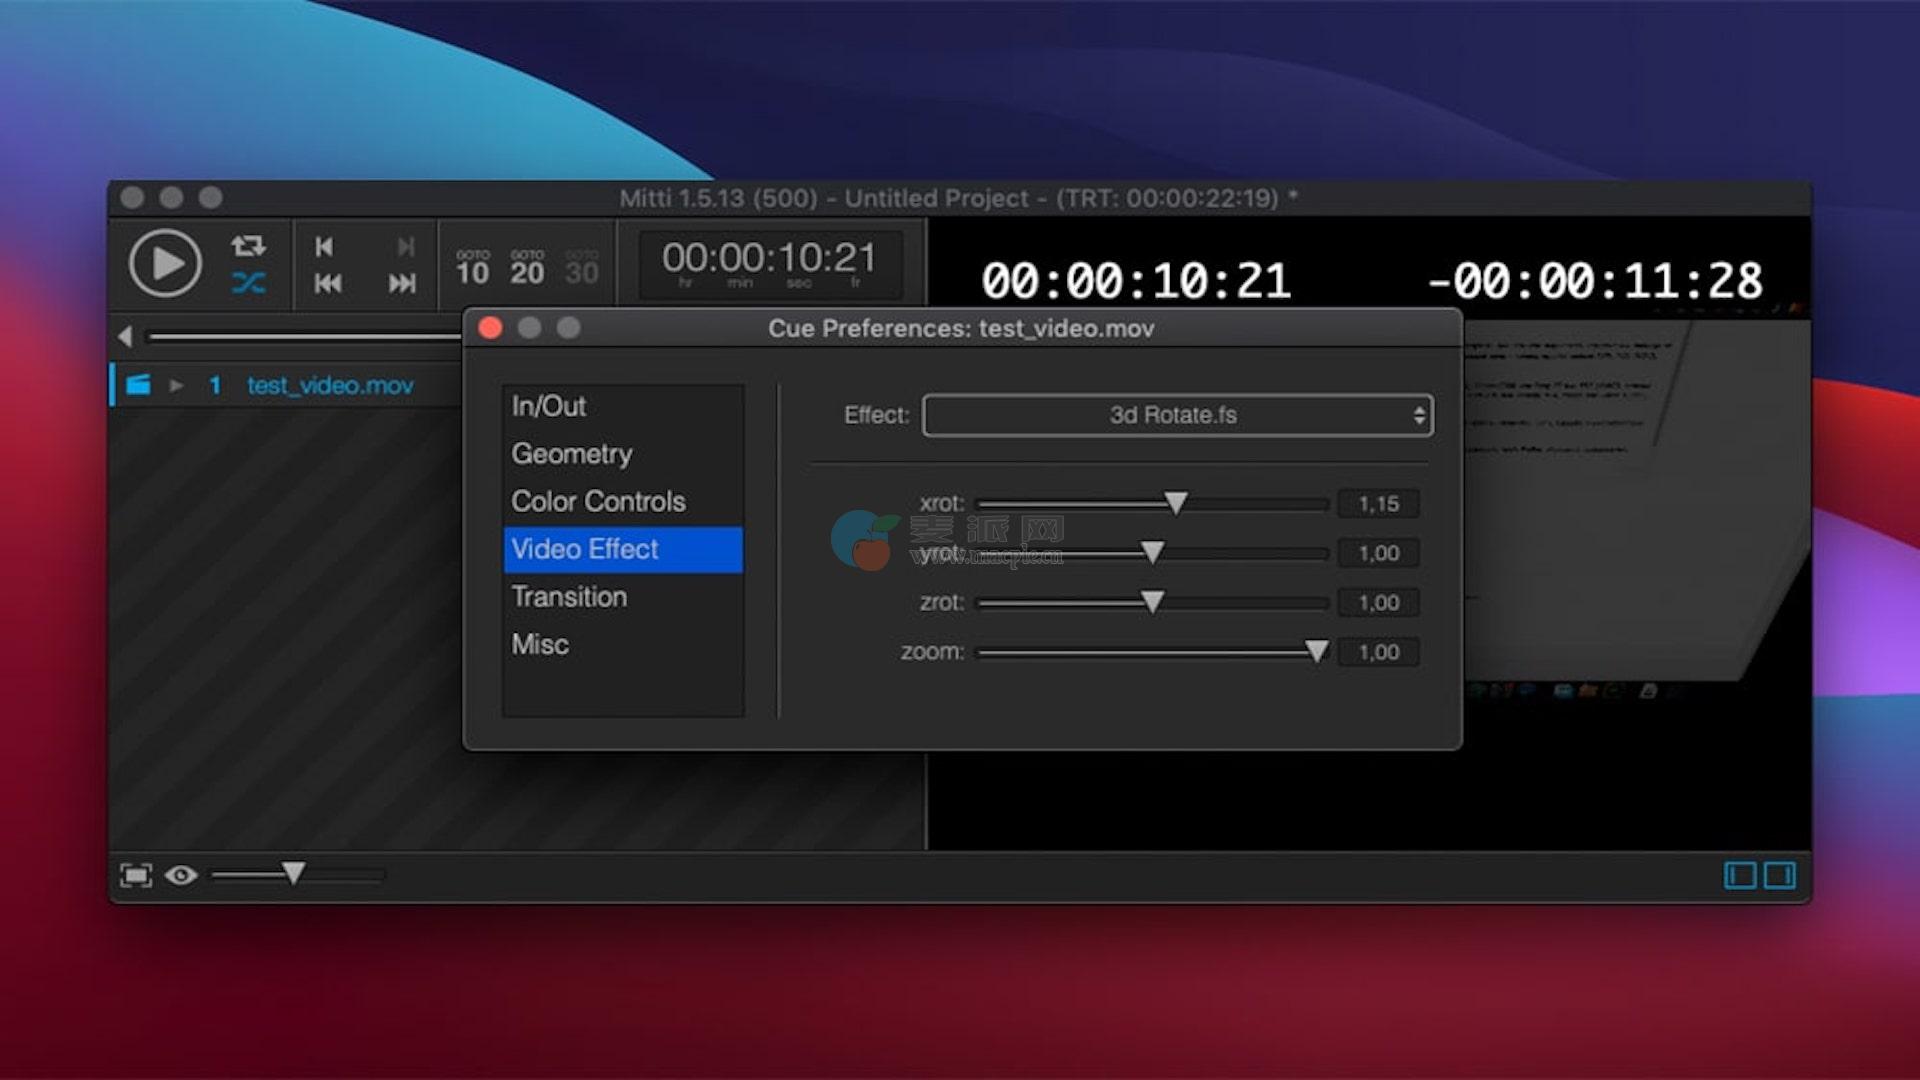
Task: Toggle the eye preview visibility icon
Action: click(x=181, y=875)
